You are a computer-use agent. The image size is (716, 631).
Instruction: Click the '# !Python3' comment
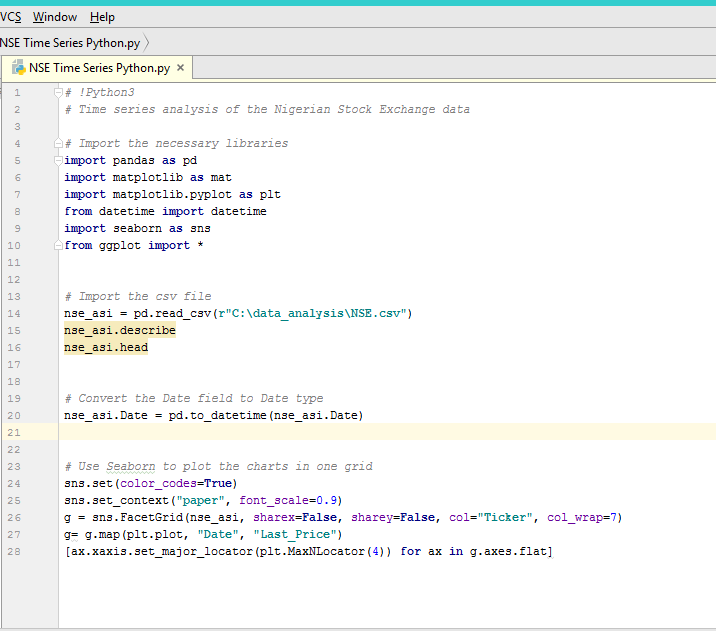(100, 93)
